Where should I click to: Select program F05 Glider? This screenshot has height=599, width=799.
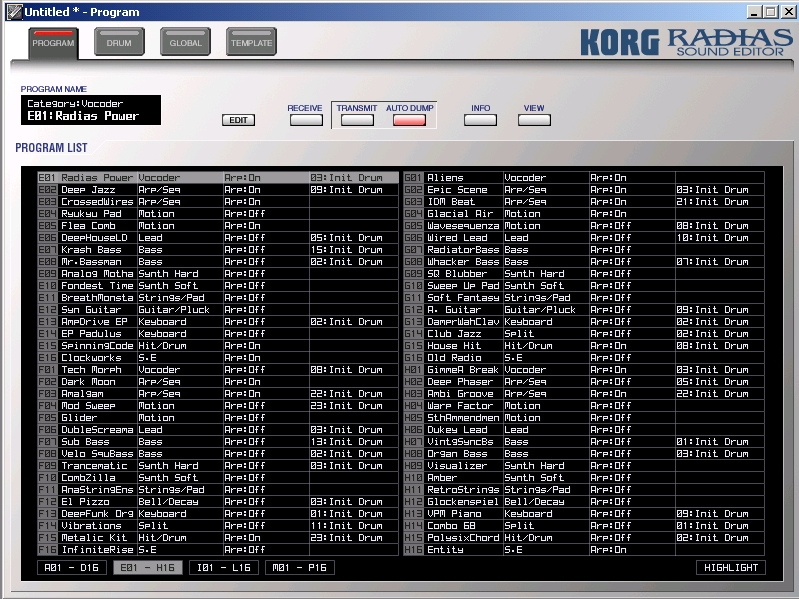(x=218, y=418)
